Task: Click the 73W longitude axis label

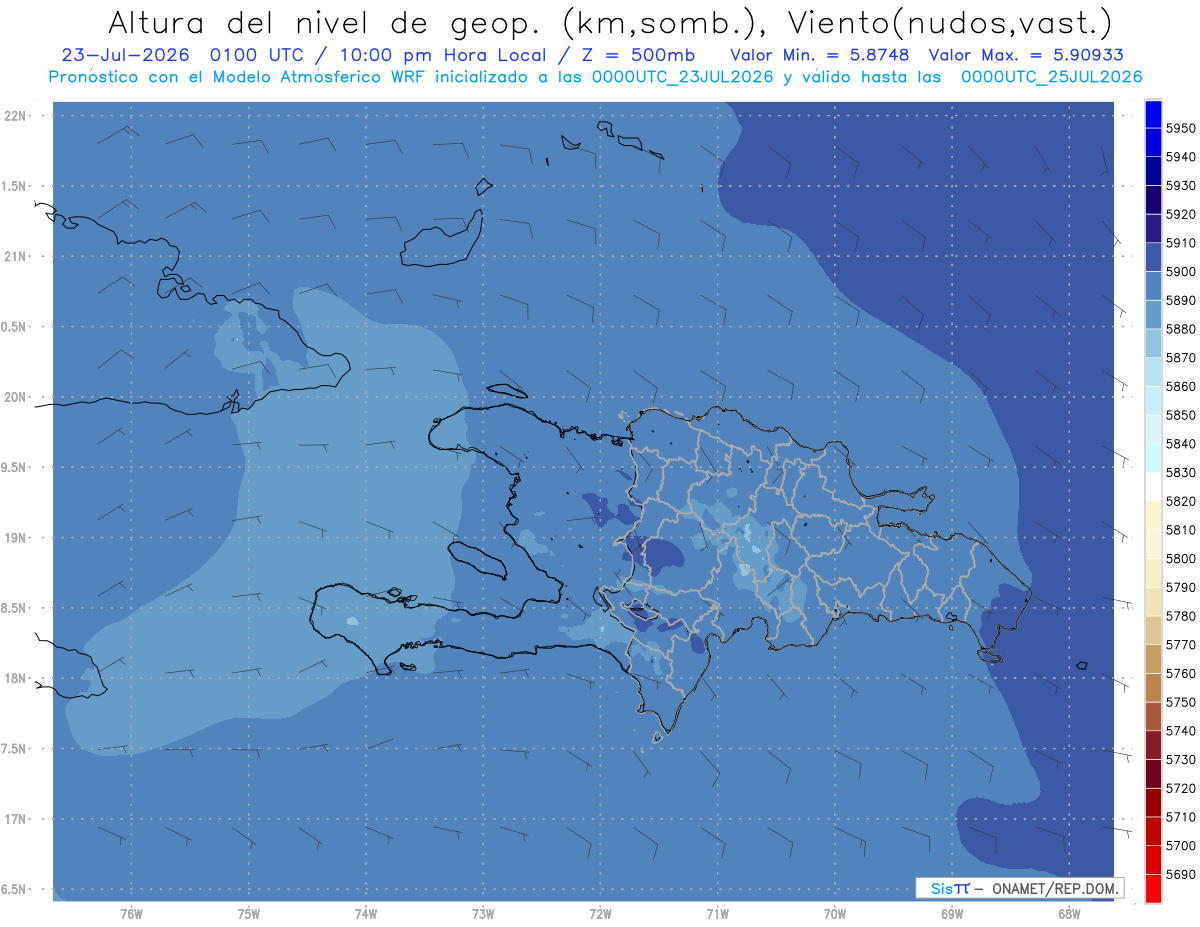Action: click(483, 913)
